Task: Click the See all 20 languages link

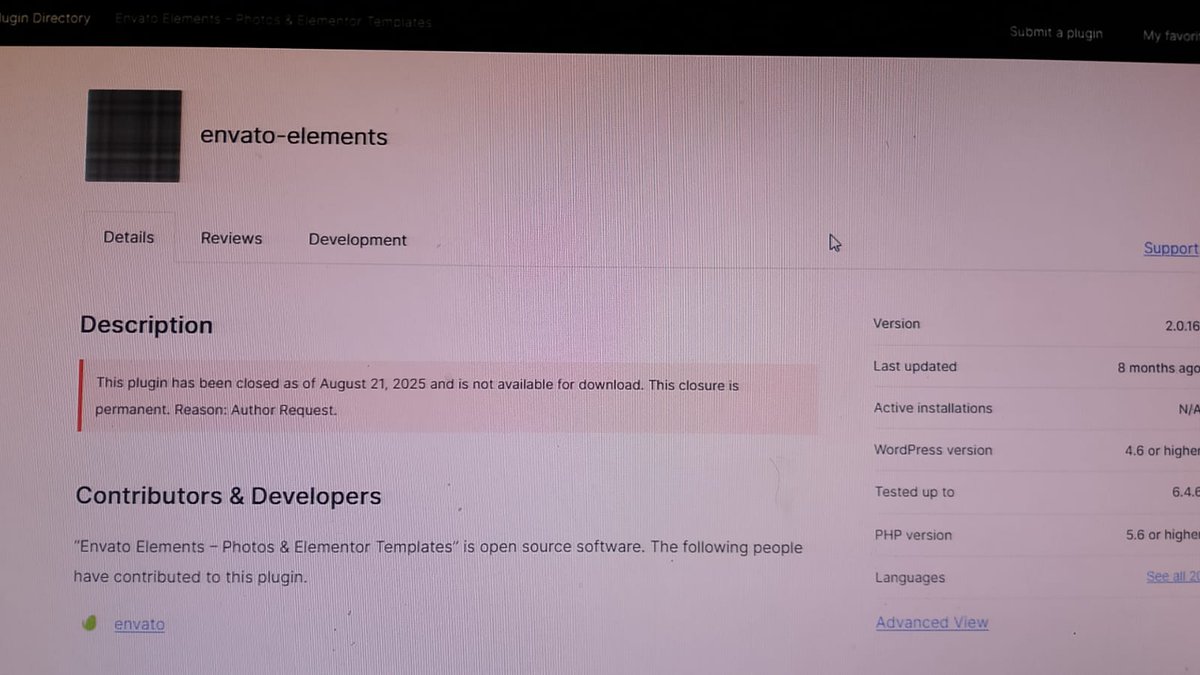Action: [x=1173, y=576]
